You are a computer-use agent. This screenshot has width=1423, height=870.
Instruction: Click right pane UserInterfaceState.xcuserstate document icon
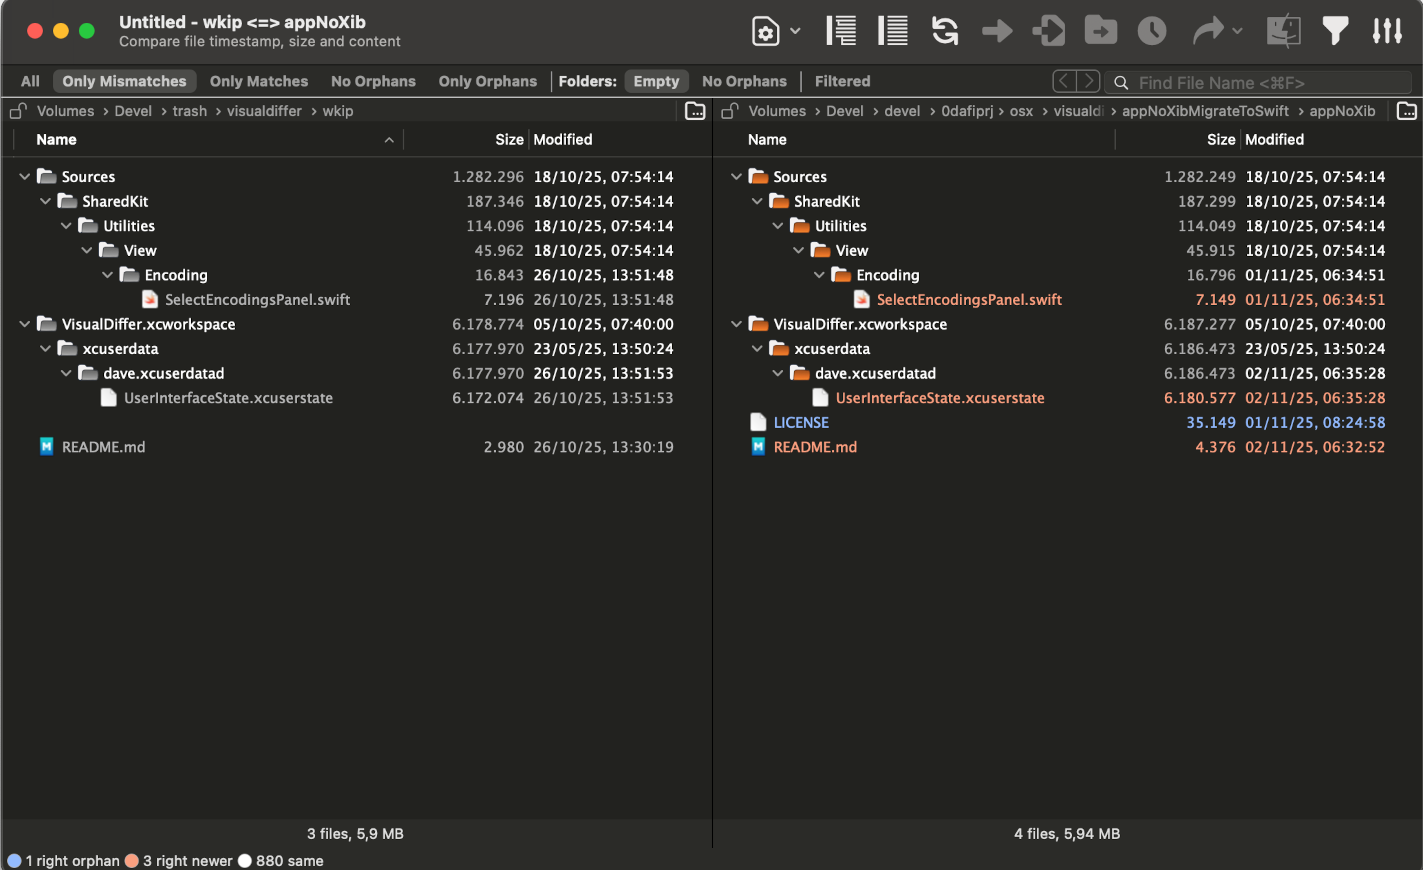(821, 398)
